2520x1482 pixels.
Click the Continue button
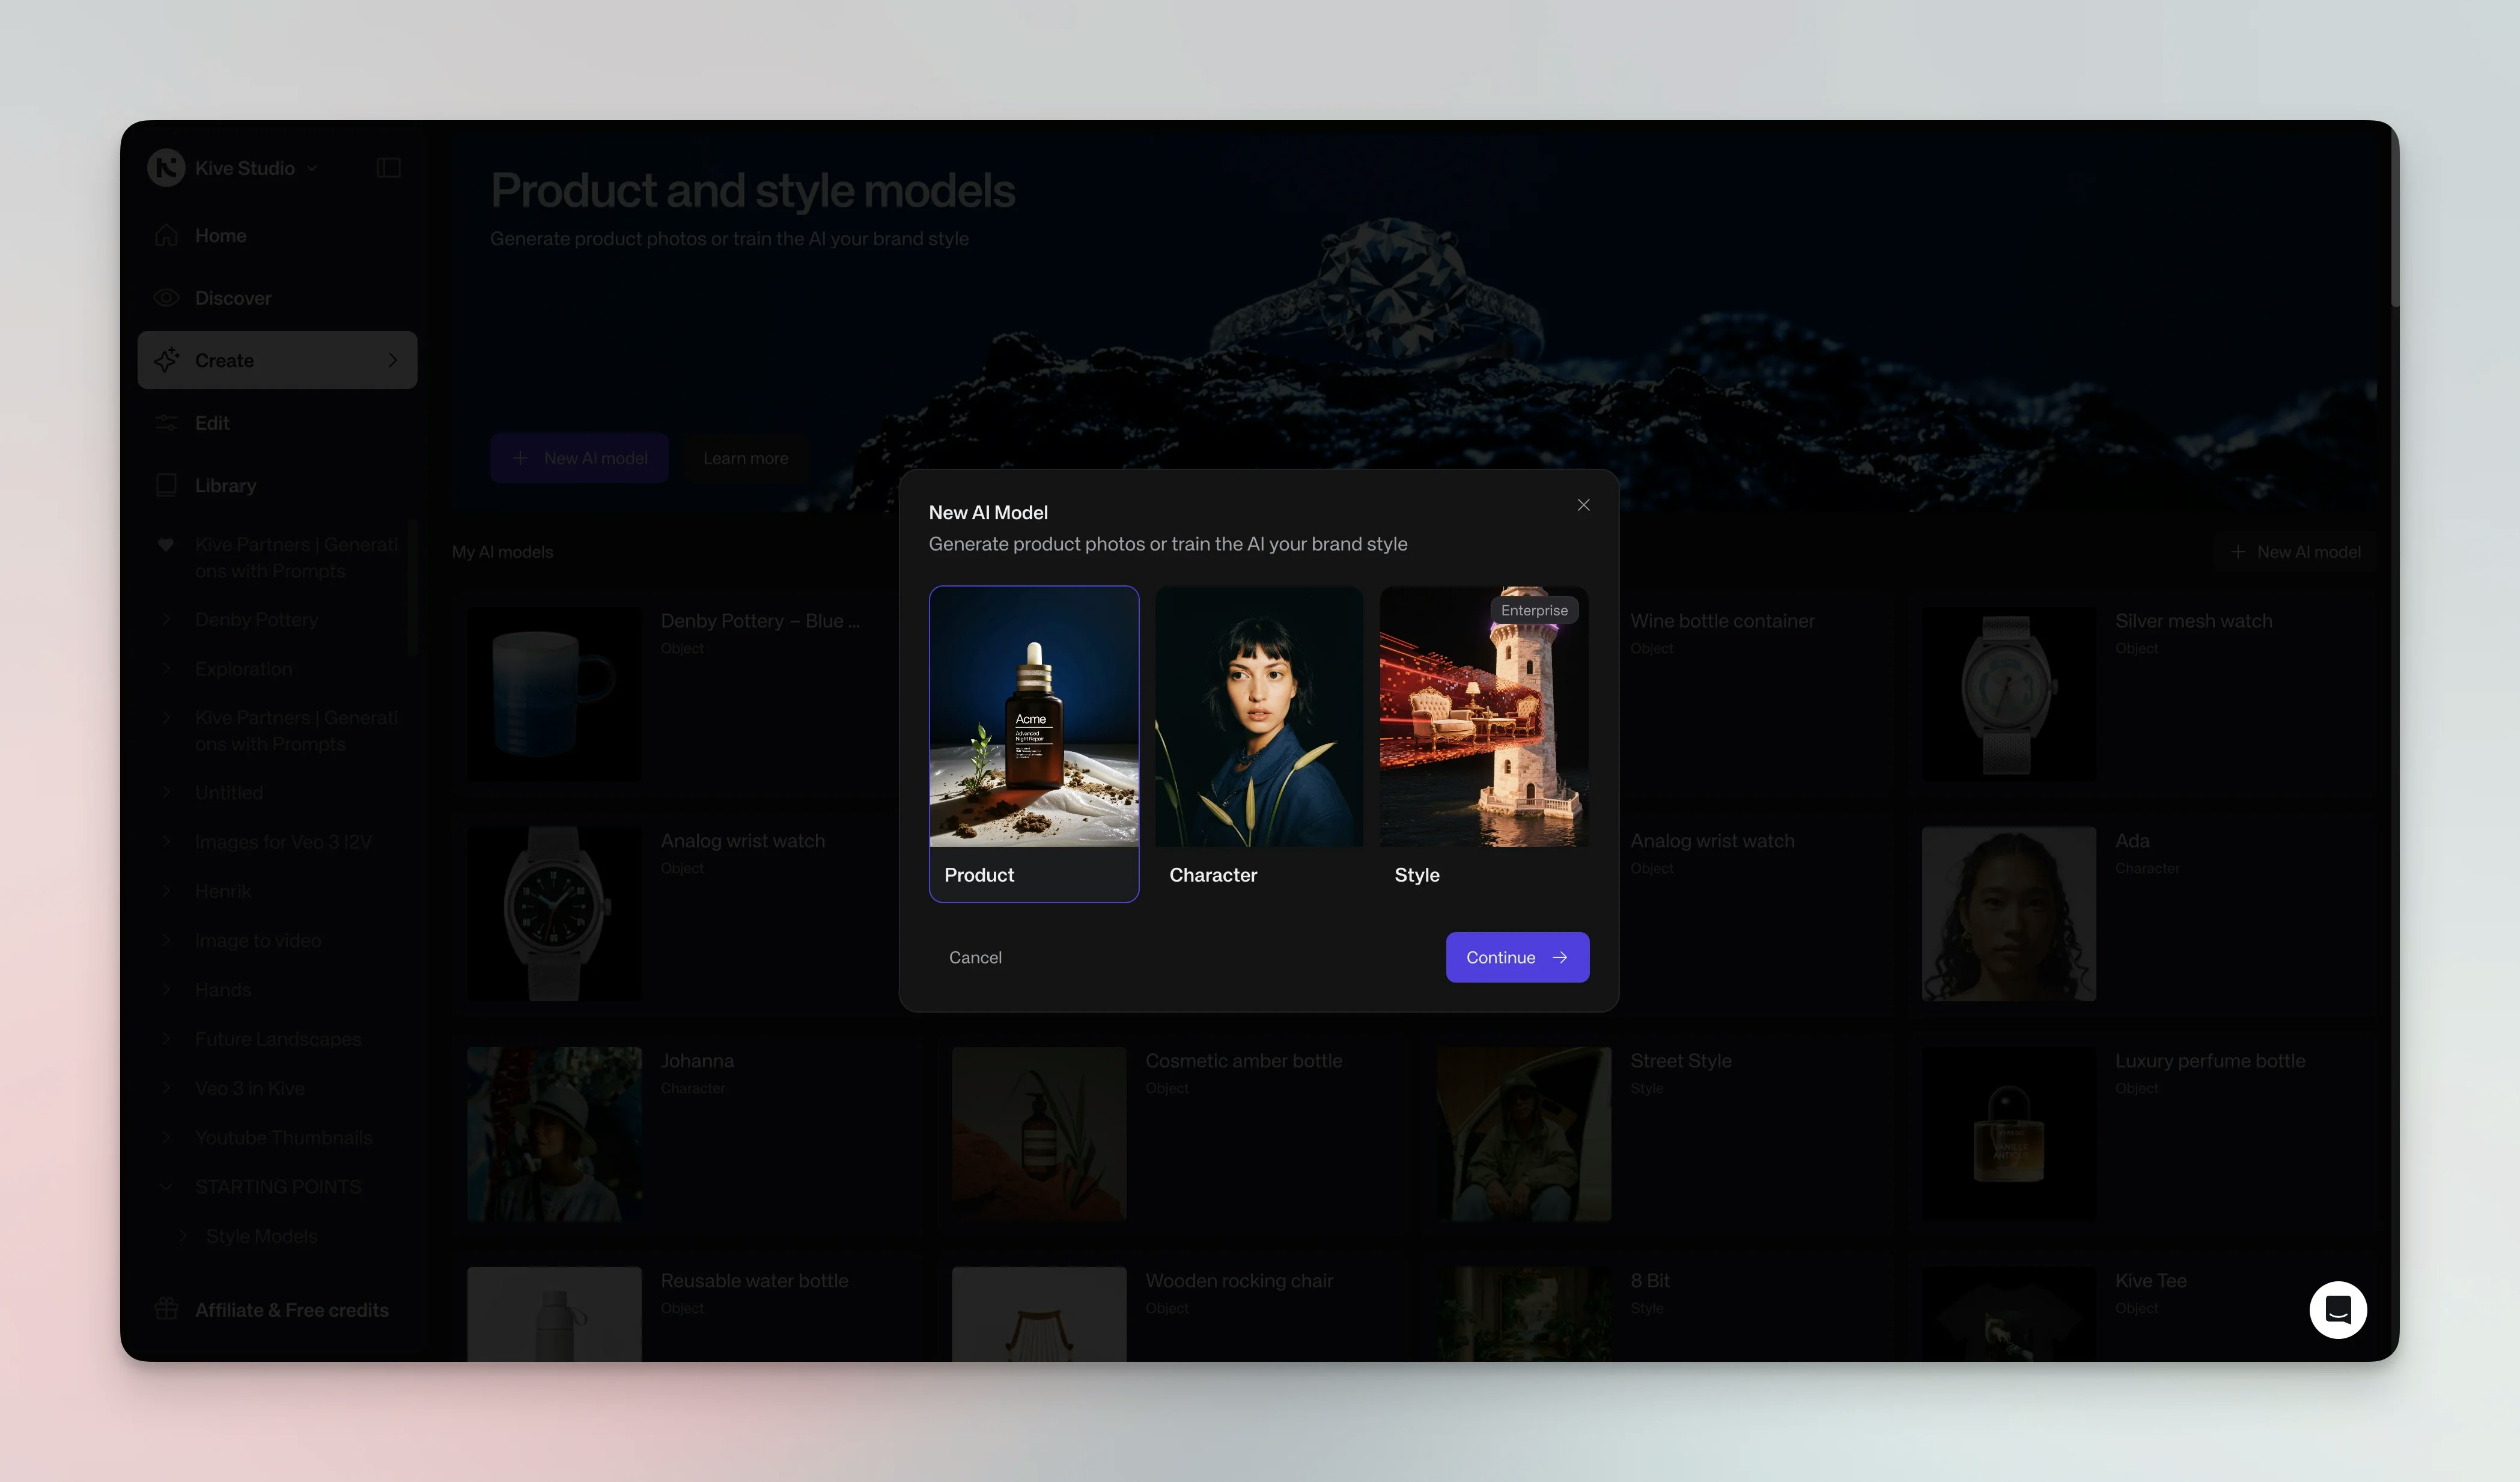tap(1516, 957)
